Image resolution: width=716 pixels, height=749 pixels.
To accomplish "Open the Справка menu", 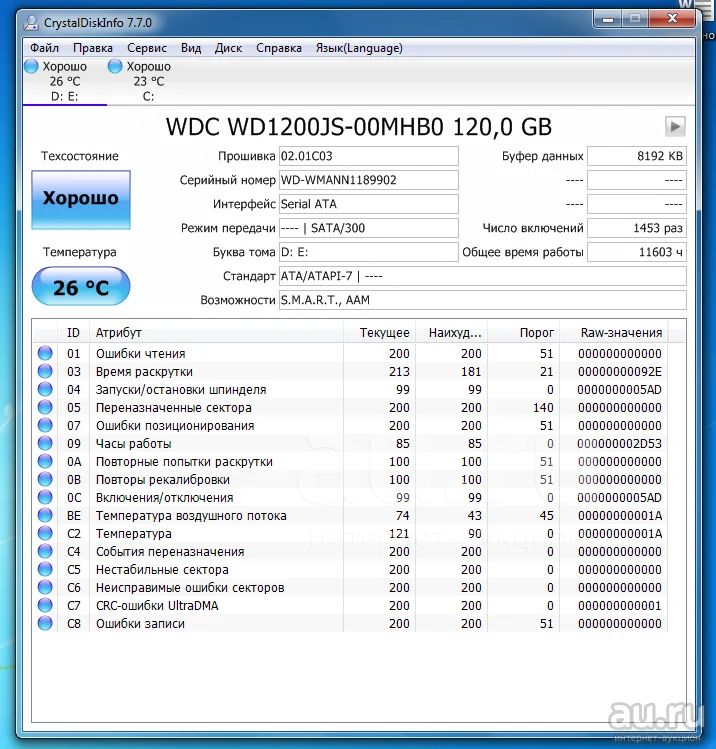I will click(x=279, y=48).
